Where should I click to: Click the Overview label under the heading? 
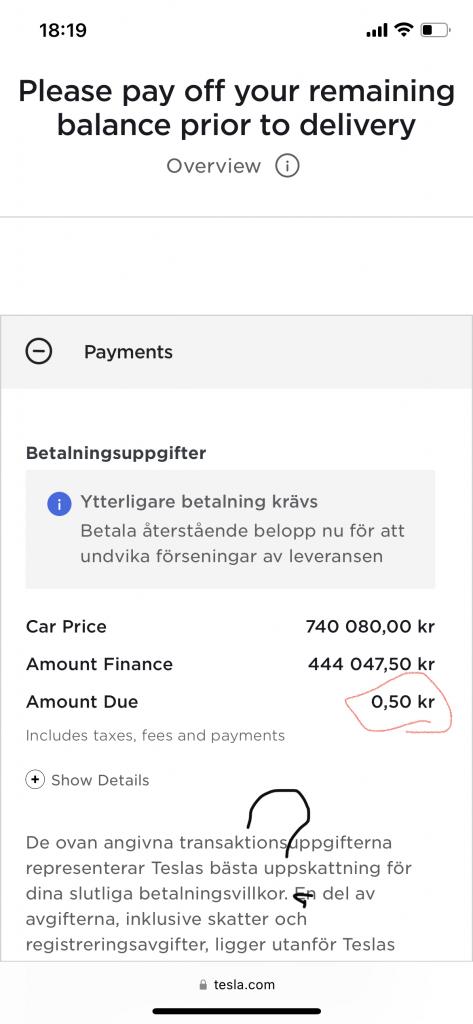coord(214,166)
